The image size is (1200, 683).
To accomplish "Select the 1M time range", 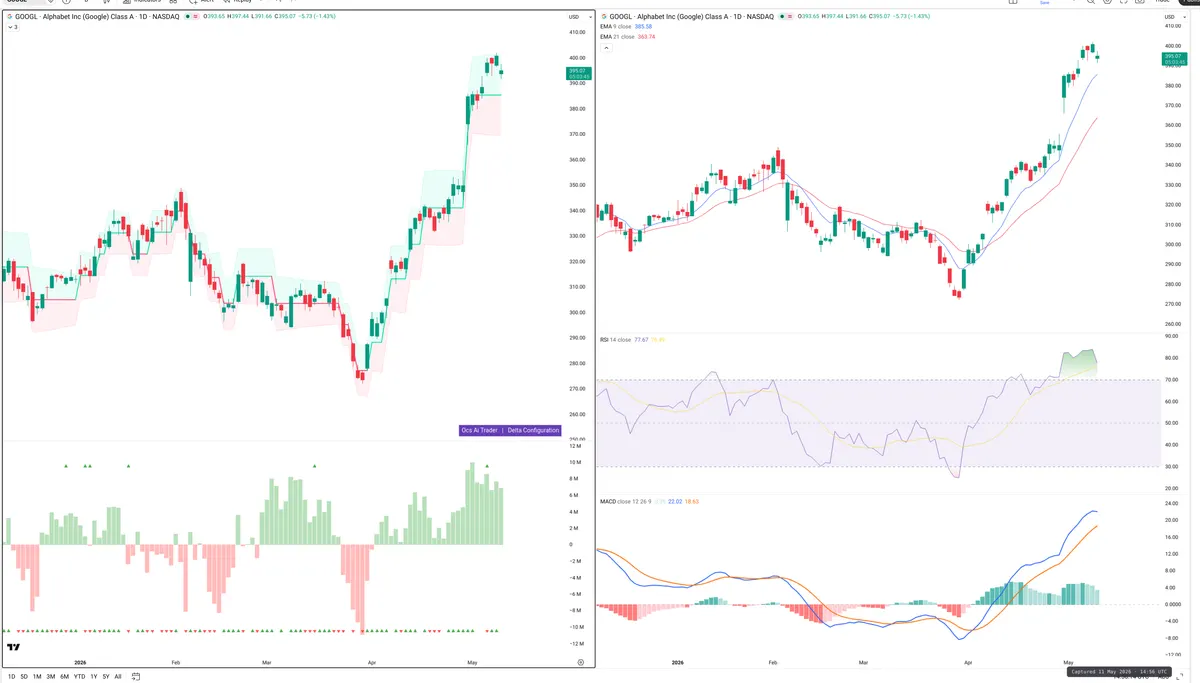I will pos(37,677).
